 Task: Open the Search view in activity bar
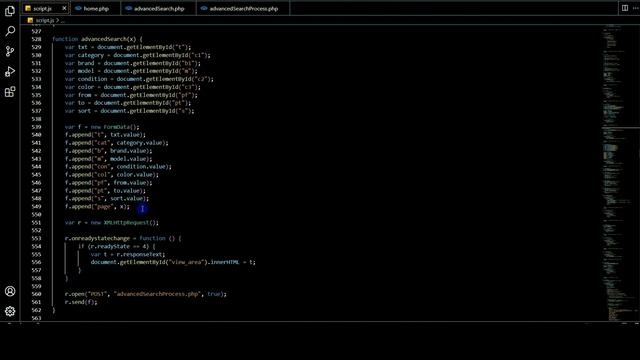[10, 31]
